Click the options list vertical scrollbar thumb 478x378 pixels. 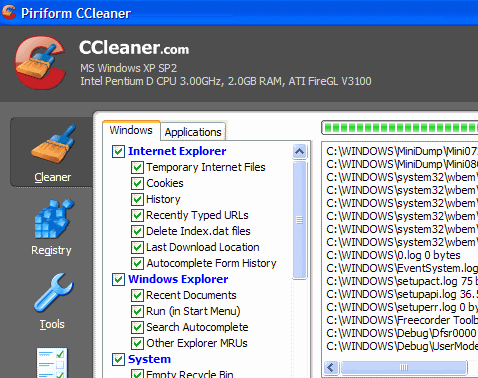tap(299, 220)
